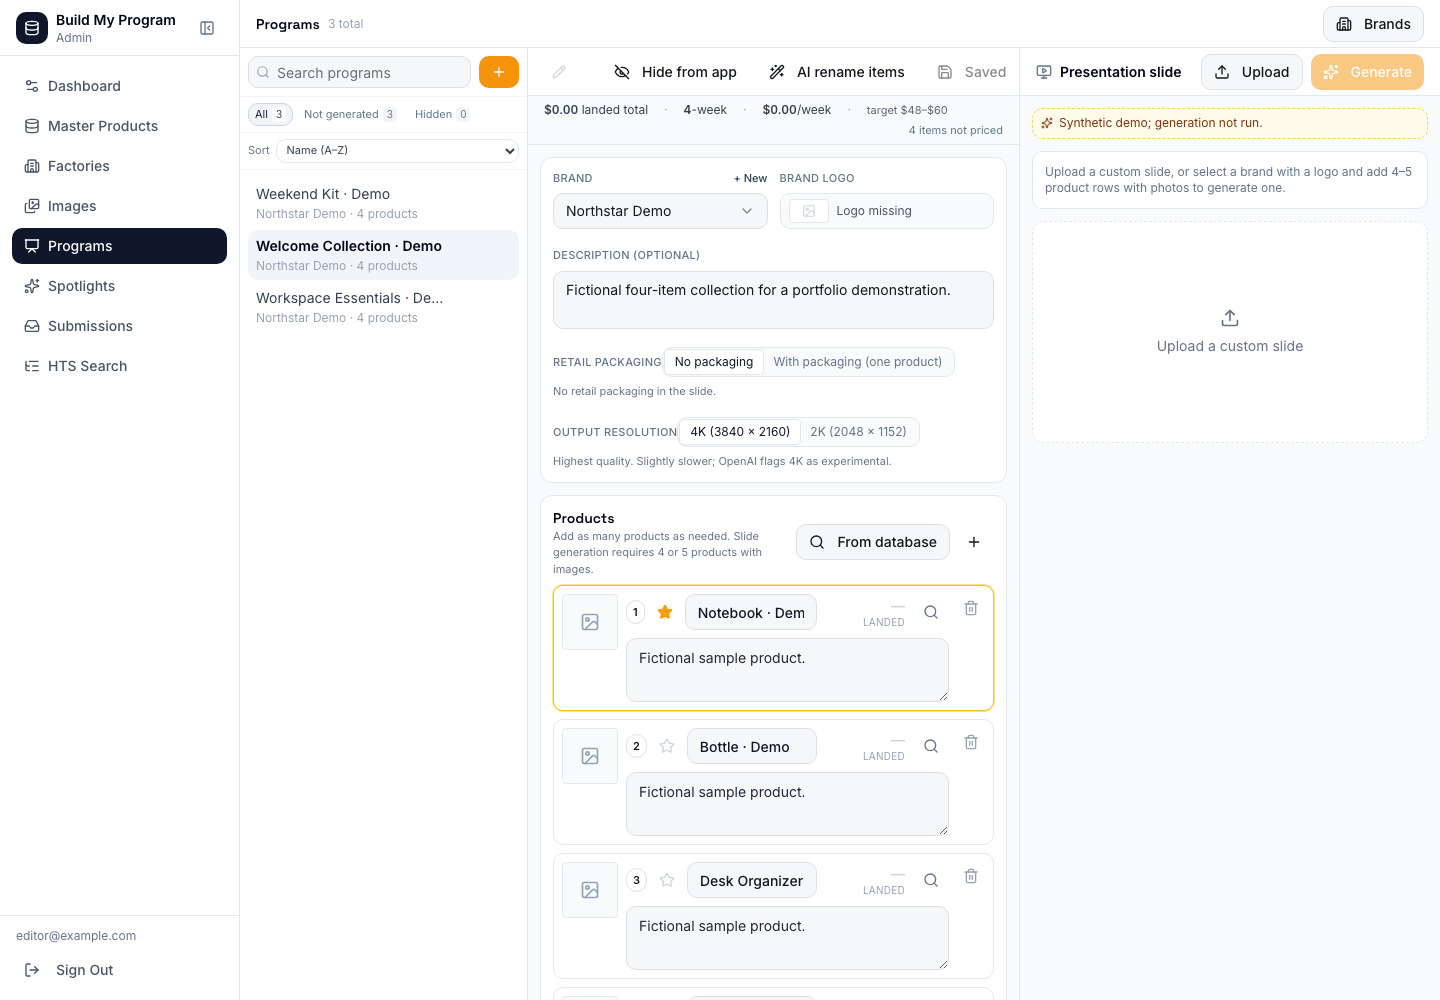This screenshot has height=1000, width=1440.
Task: Search database for Notebook product row
Action: pyautogui.click(x=931, y=612)
